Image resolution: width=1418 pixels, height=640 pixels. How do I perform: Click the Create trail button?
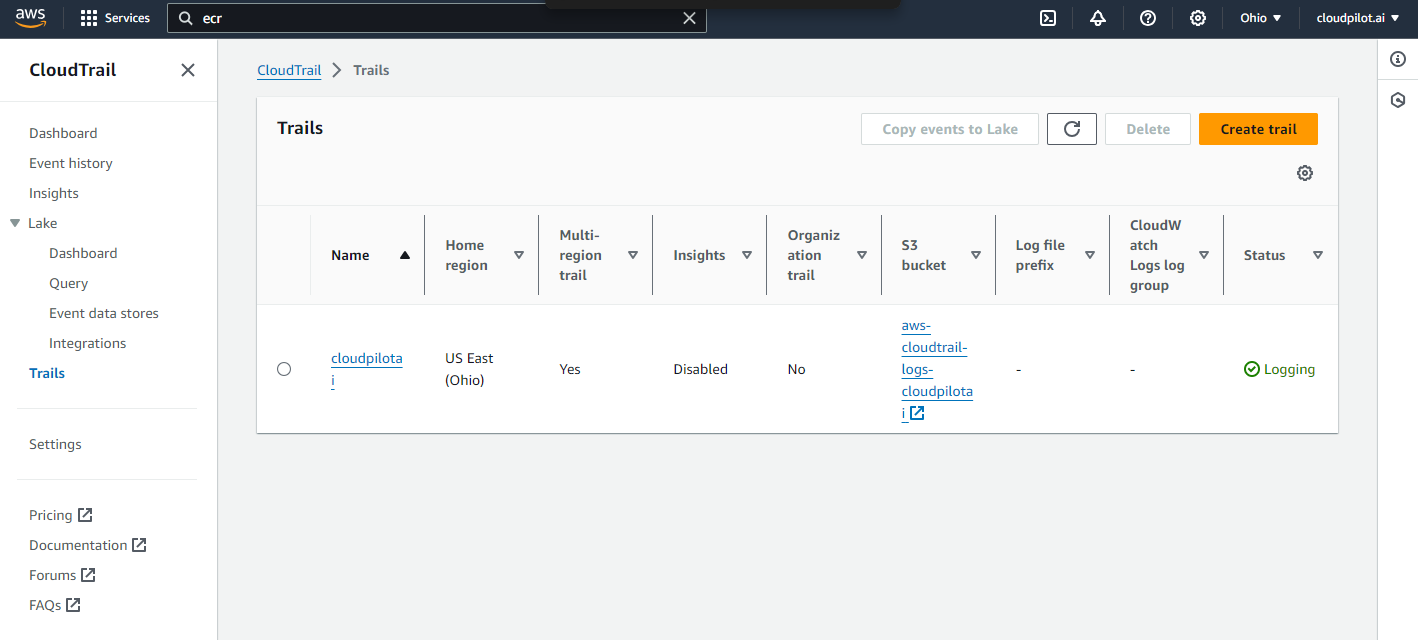(1258, 129)
